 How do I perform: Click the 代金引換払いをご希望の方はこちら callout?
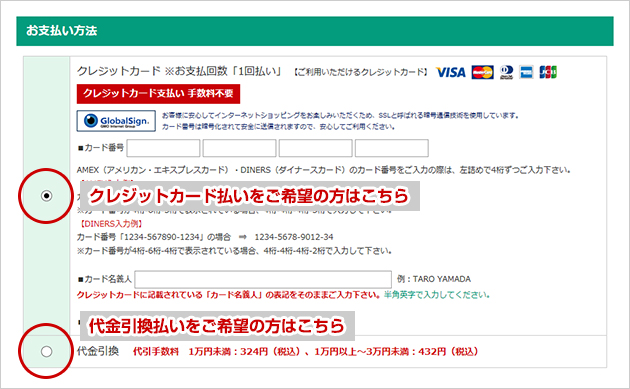pos(217,326)
